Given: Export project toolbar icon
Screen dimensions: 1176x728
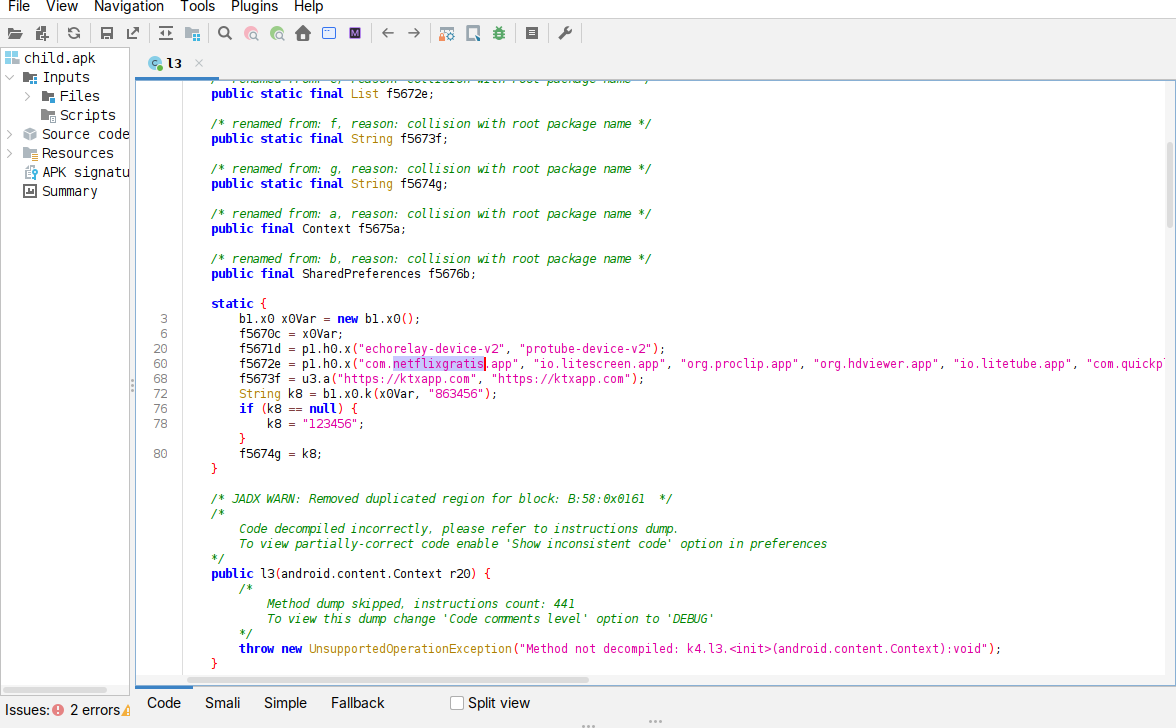Looking at the screenshot, I should pos(133,33).
